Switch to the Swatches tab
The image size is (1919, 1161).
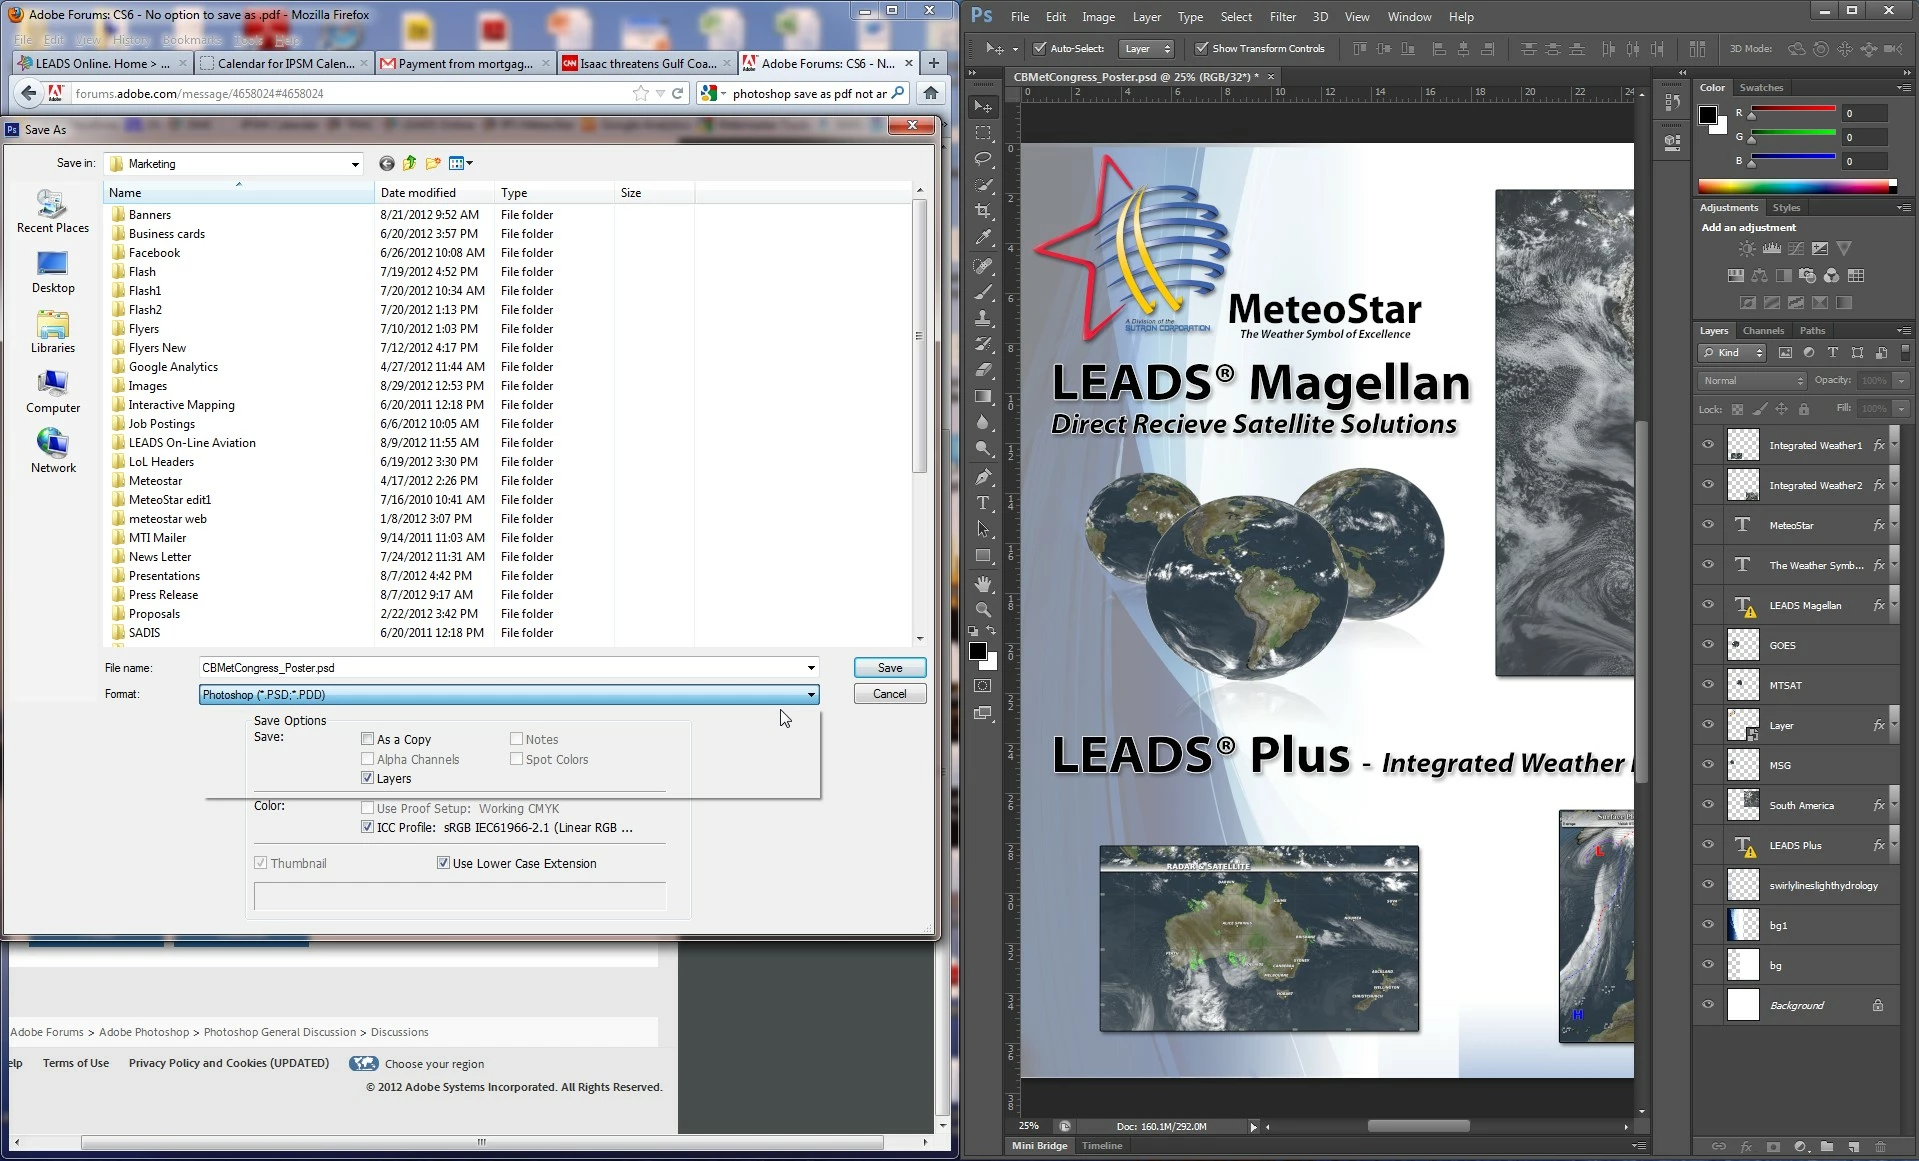pos(1761,87)
